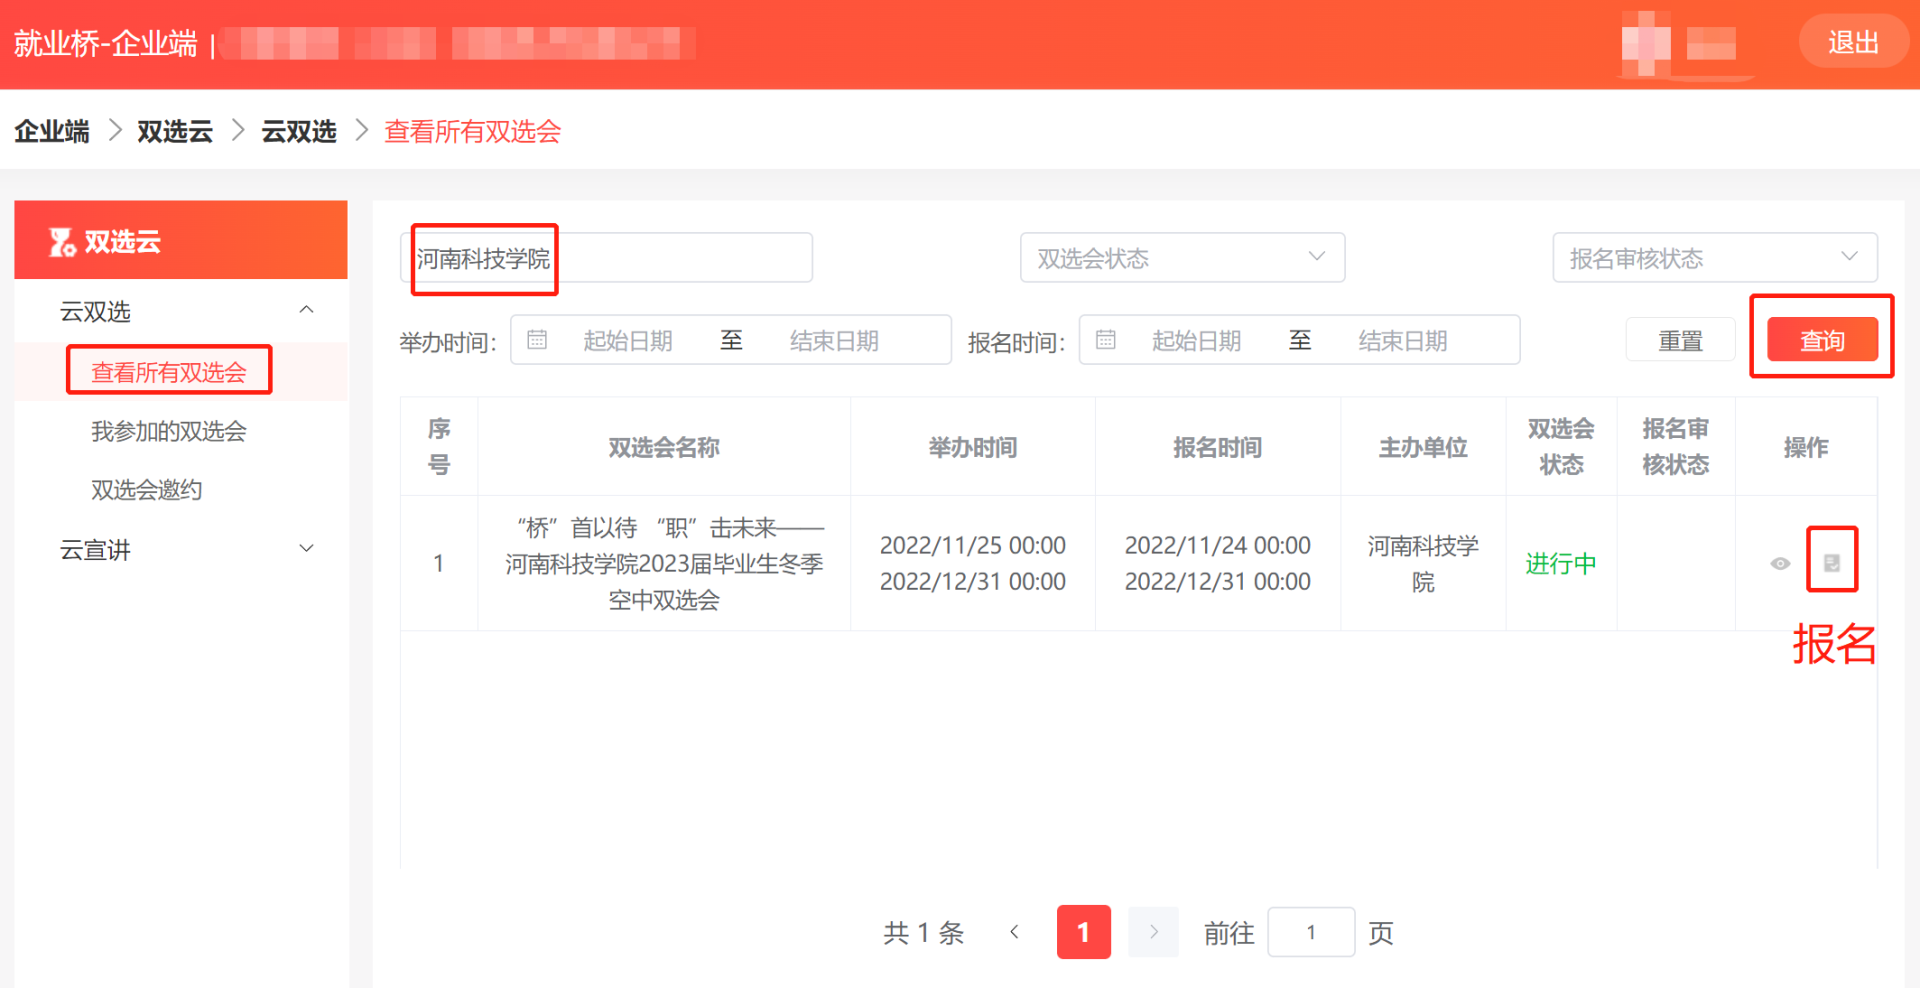Expand the 云宣讲 sidebar section
This screenshot has height=988, width=1920.
307,549
